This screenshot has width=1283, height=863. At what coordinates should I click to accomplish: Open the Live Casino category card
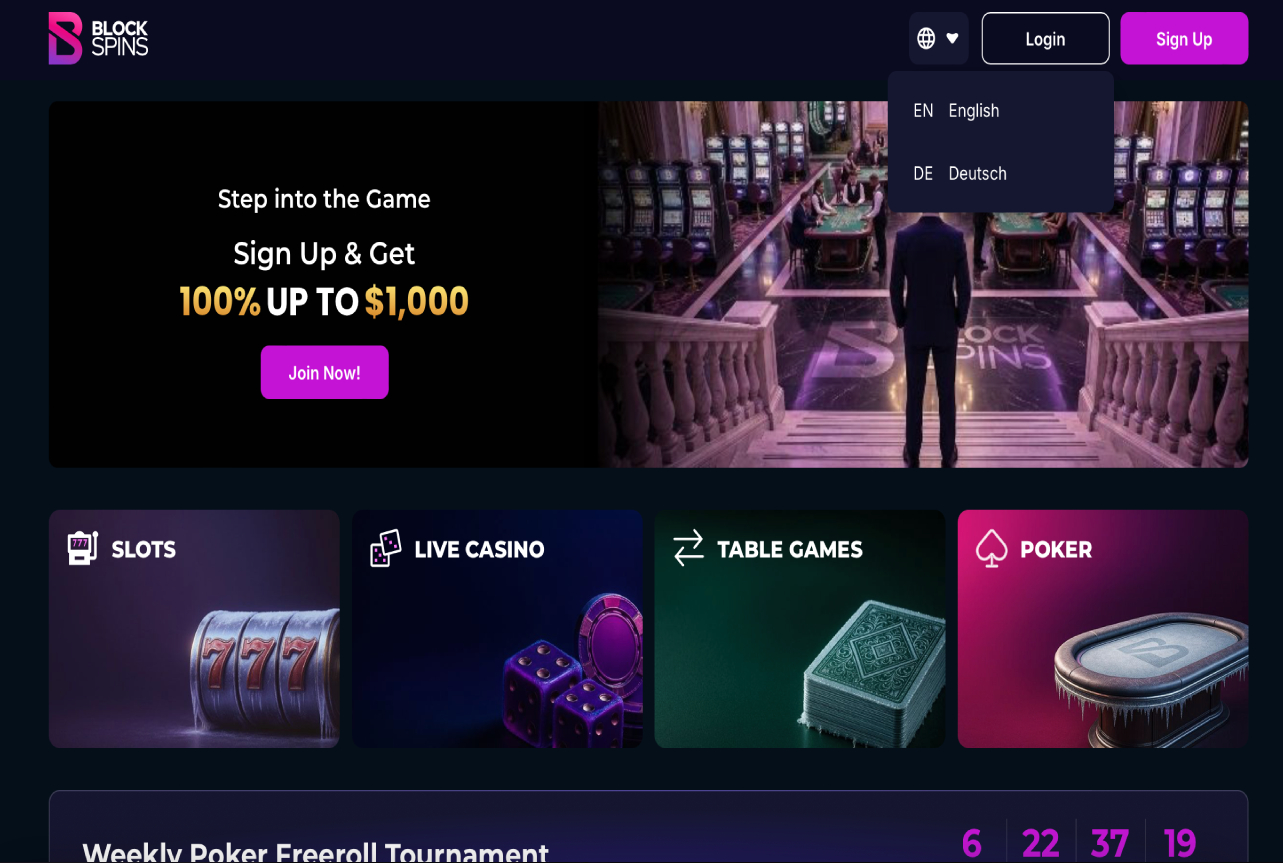click(497, 629)
